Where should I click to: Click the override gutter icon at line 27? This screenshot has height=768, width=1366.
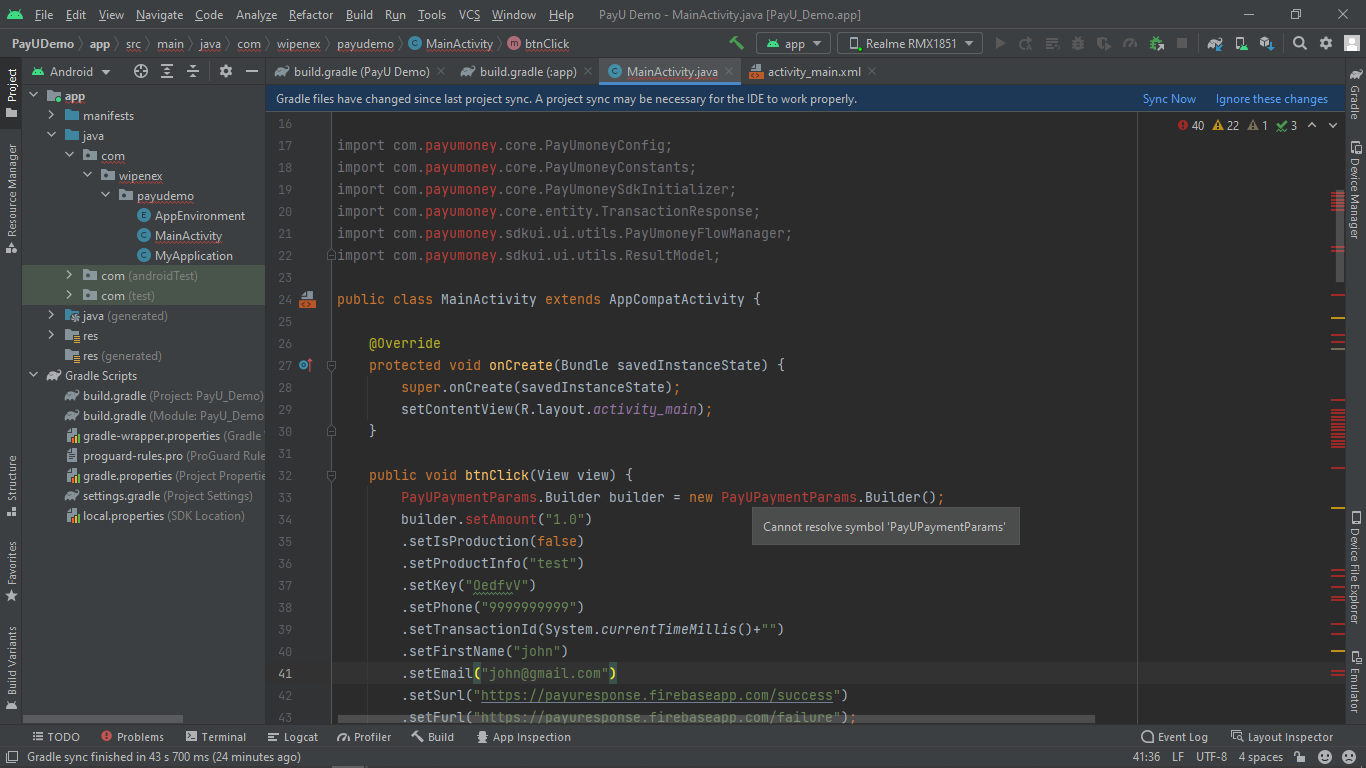(x=306, y=365)
